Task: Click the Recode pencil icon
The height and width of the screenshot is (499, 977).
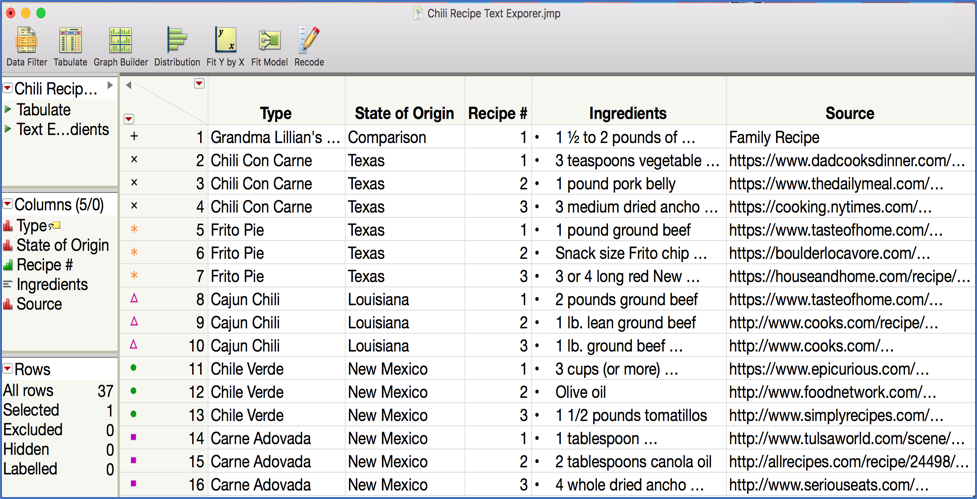Action: pyautogui.click(x=309, y=41)
